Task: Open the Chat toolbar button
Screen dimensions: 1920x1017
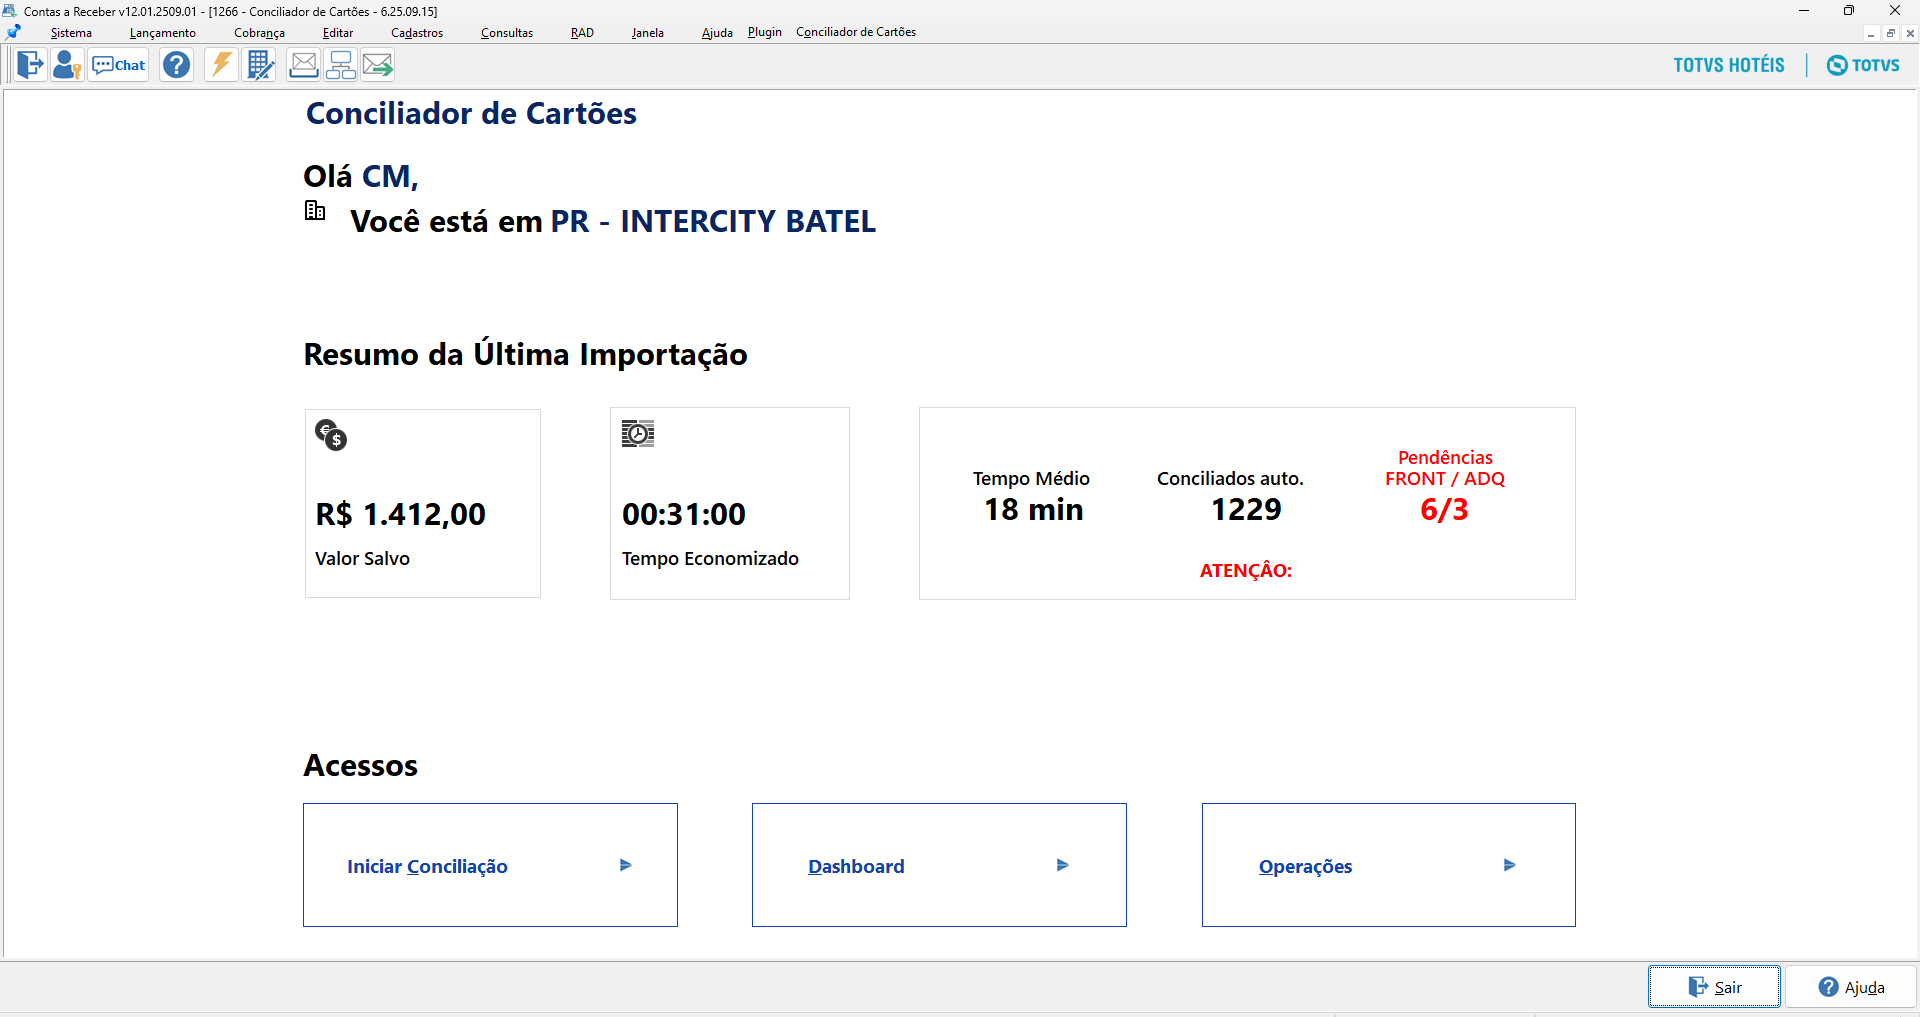Action: (x=119, y=65)
